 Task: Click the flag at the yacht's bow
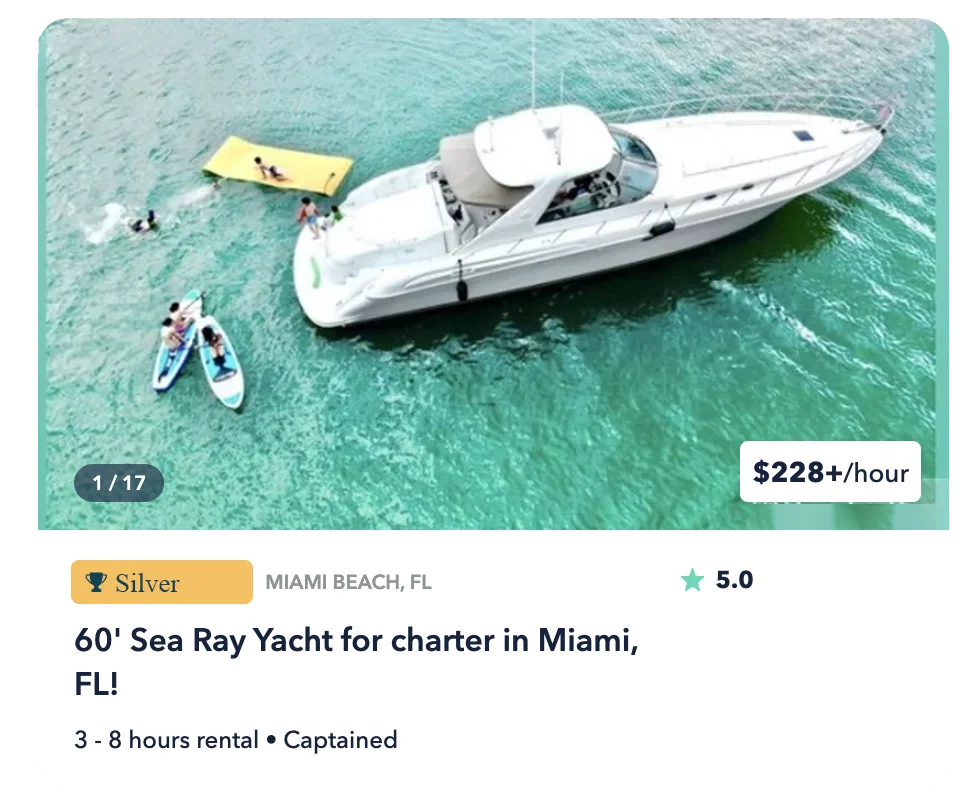pyautogui.click(x=885, y=115)
